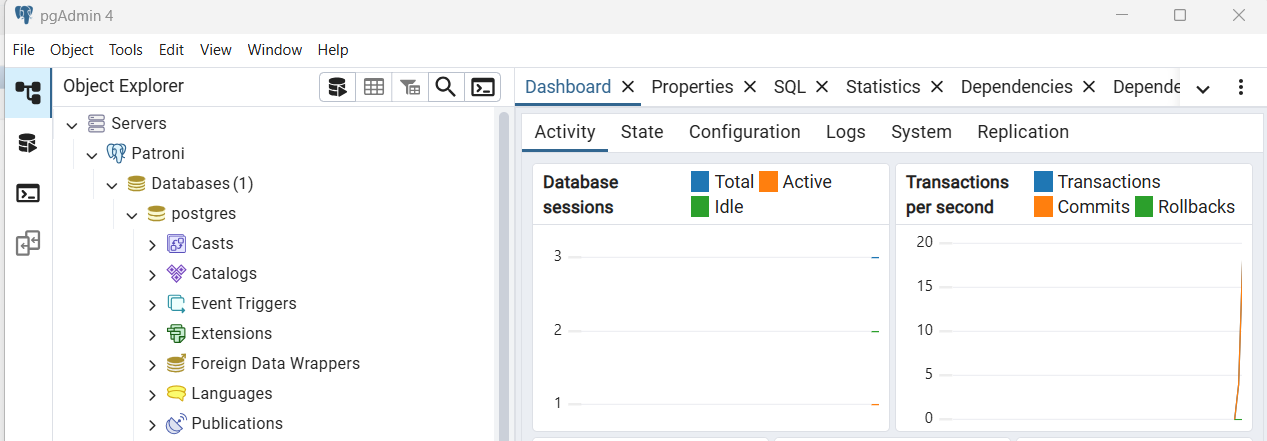Image resolution: width=1267 pixels, height=441 pixels.
Task: Open the PSQL Workspace sidebar icon
Action: coord(28,193)
